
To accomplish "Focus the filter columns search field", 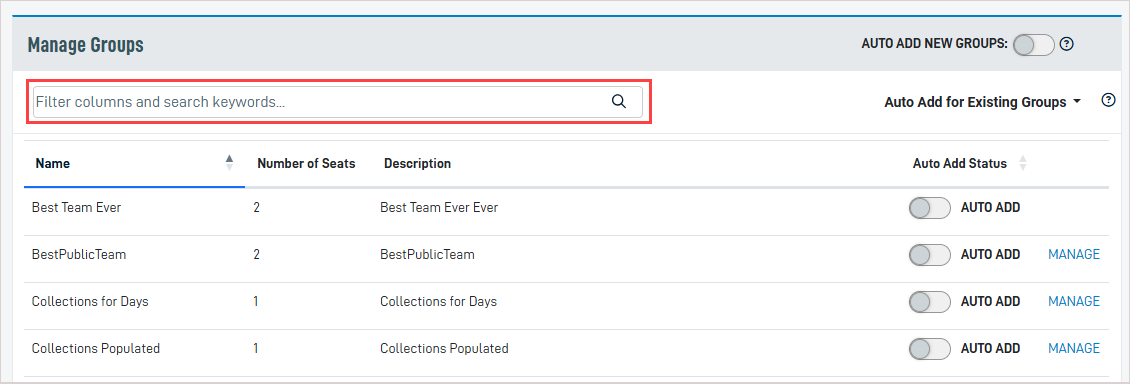I will (x=337, y=102).
